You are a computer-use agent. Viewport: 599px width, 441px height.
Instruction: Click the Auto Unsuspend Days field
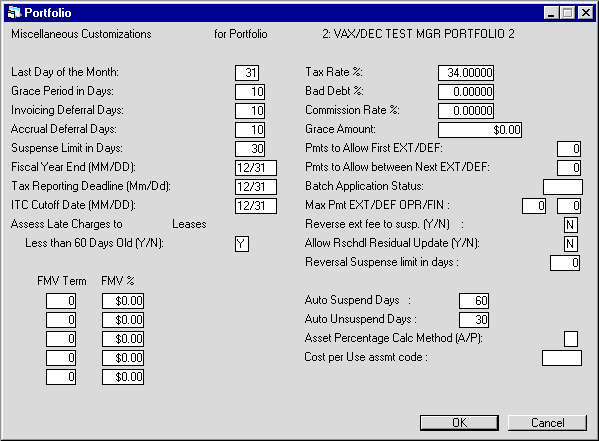(474, 320)
